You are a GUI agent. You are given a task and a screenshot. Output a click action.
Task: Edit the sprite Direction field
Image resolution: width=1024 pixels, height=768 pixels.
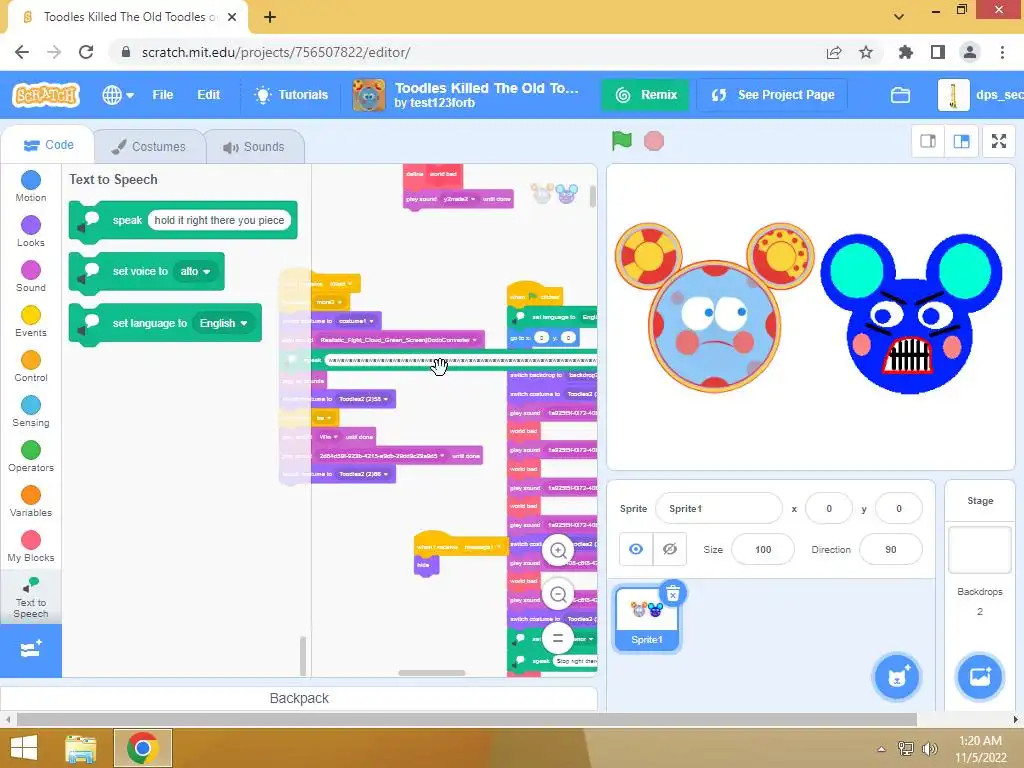(x=891, y=549)
